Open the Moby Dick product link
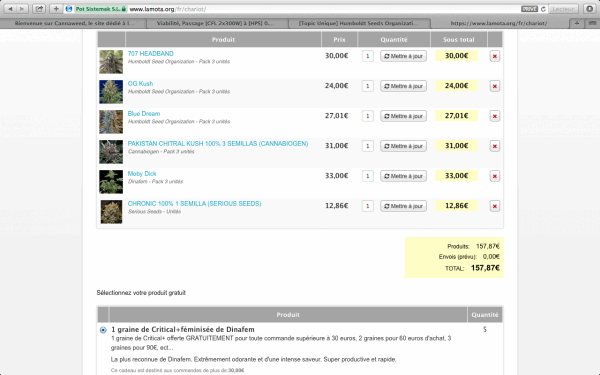 (142, 174)
